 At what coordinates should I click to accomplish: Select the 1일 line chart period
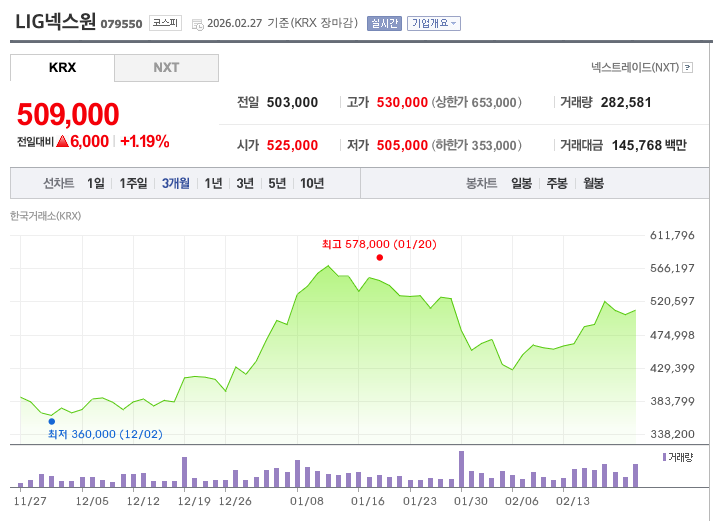pos(95,183)
